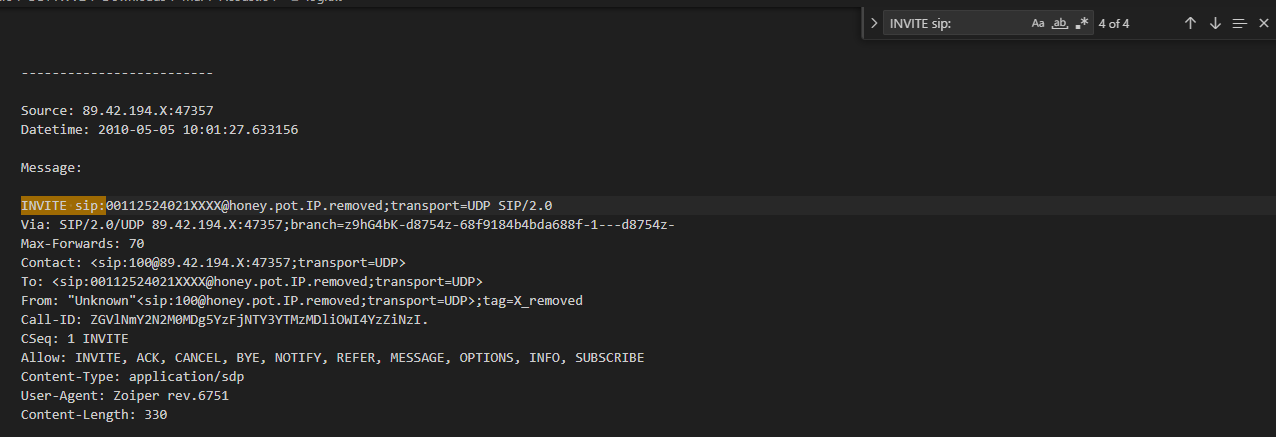Place cursor on "Content-Type: application/sdp" line

(x=132, y=376)
